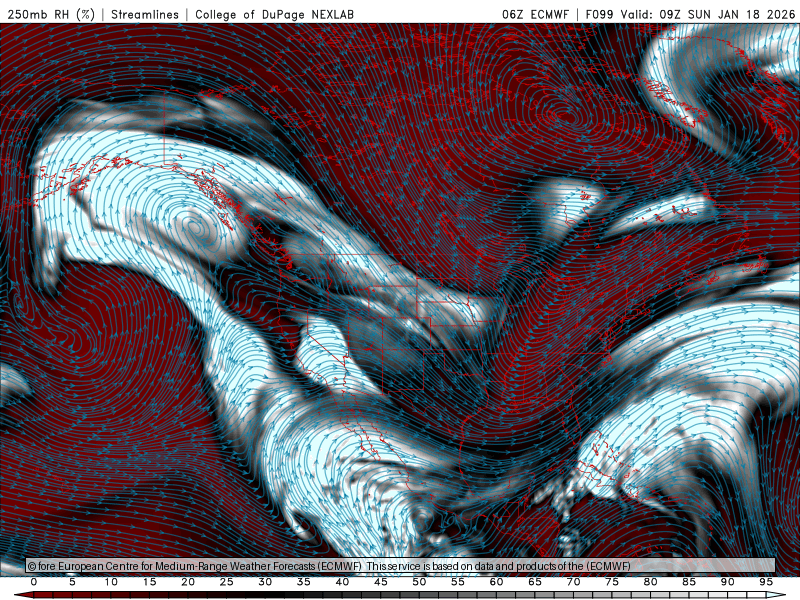Click the ECMWF copyright notice banner

point(401,566)
